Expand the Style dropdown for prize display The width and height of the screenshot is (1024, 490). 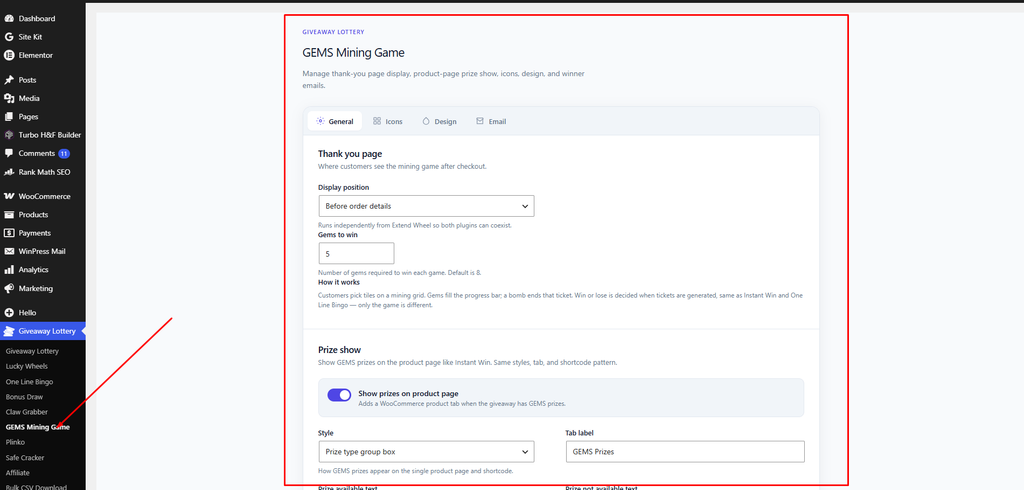[426, 451]
